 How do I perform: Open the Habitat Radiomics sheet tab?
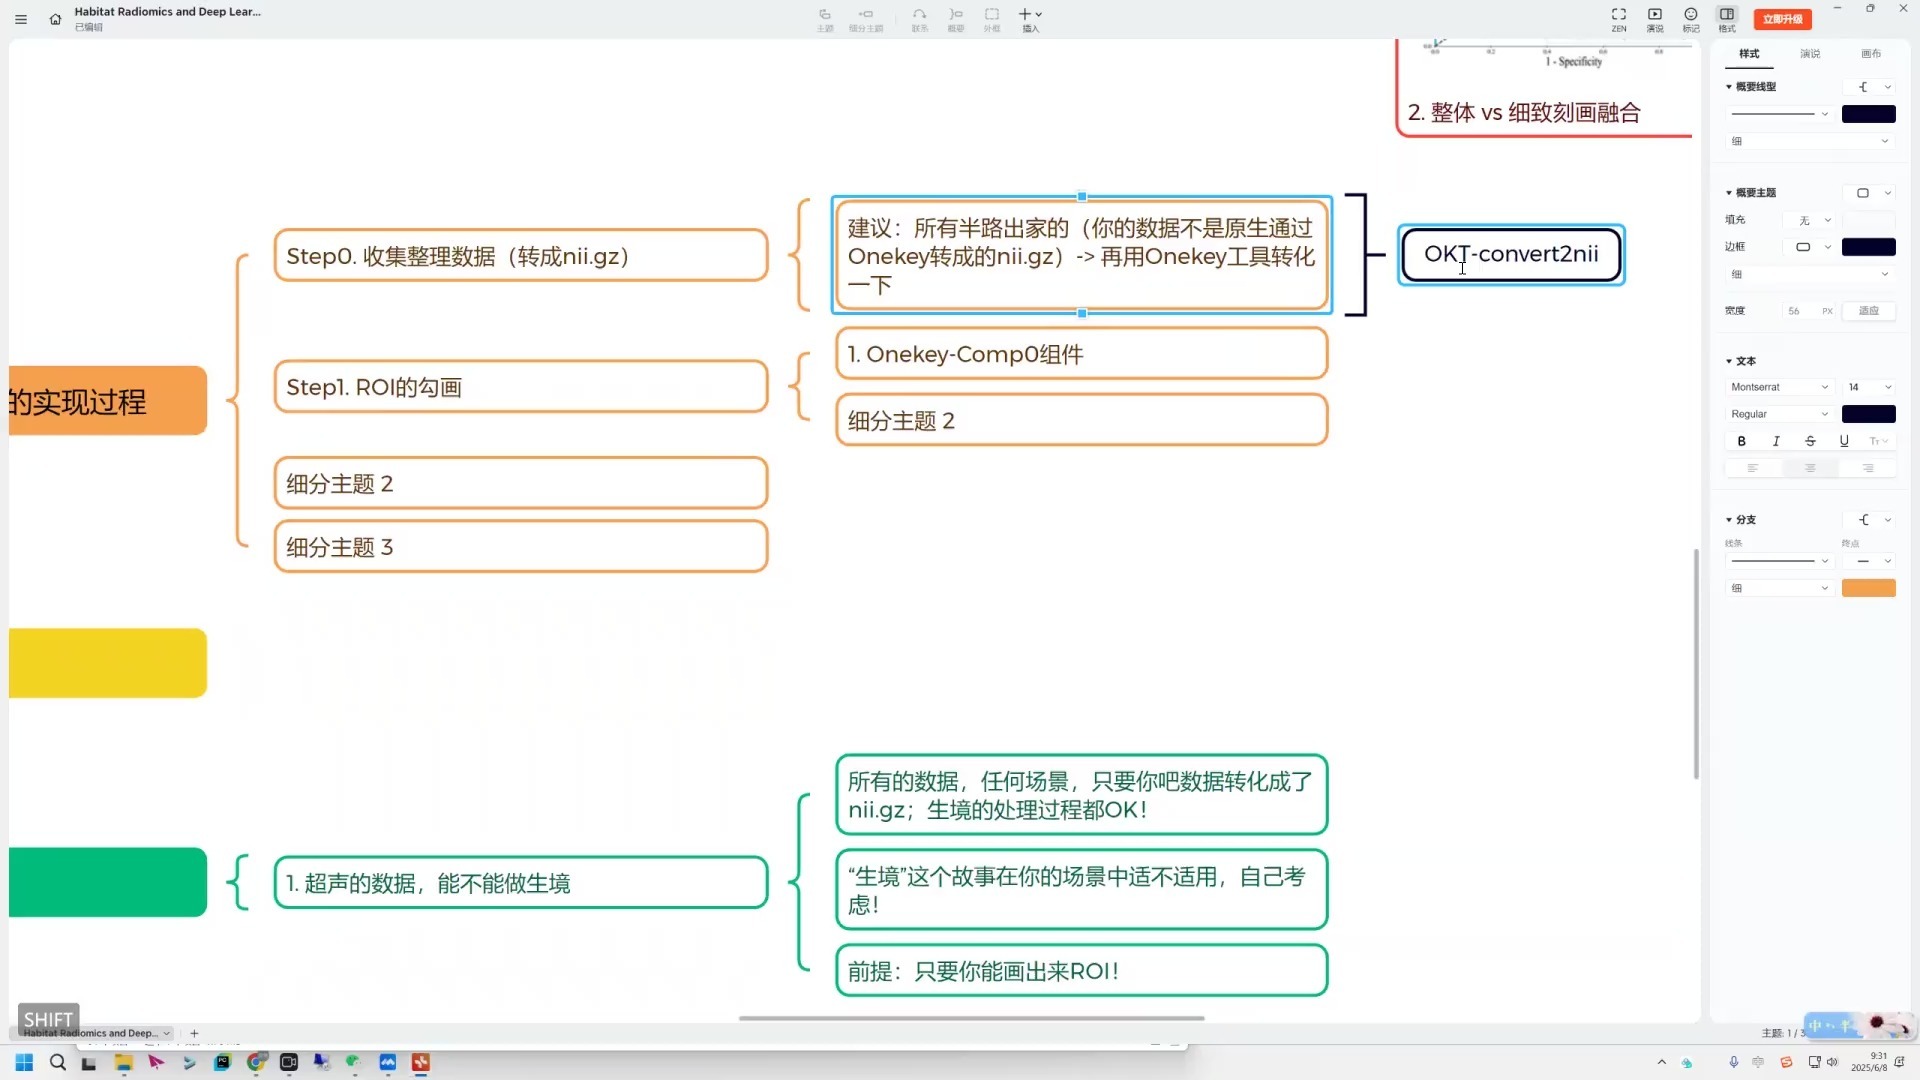click(x=95, y=1033)
